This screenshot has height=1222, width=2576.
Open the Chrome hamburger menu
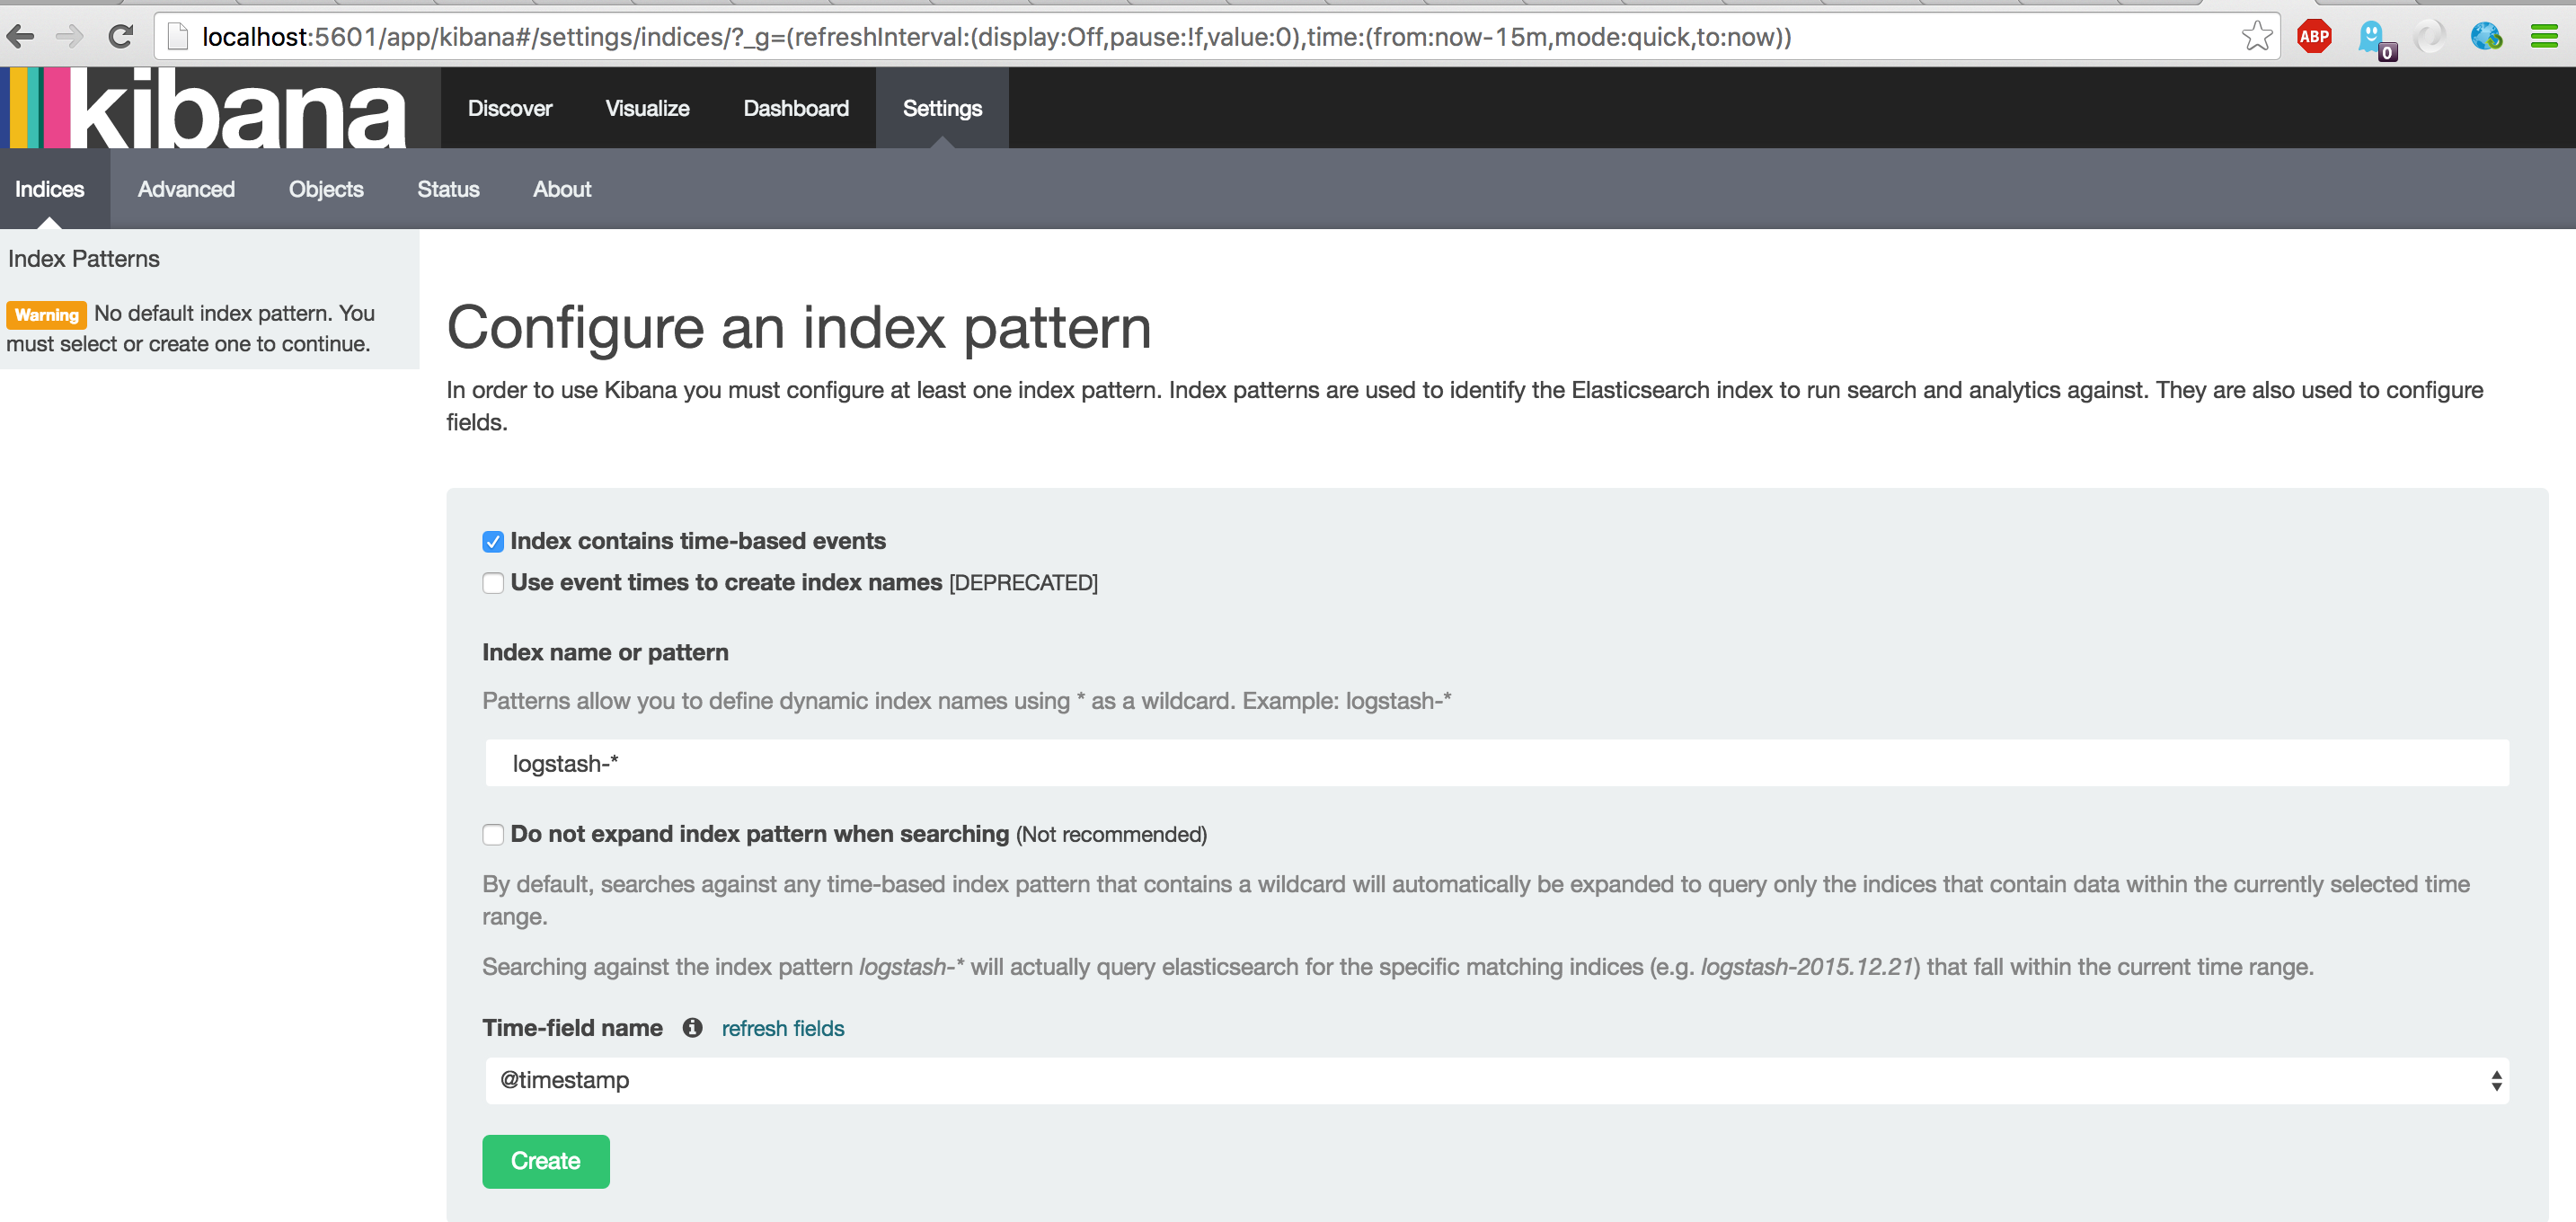2543,37
